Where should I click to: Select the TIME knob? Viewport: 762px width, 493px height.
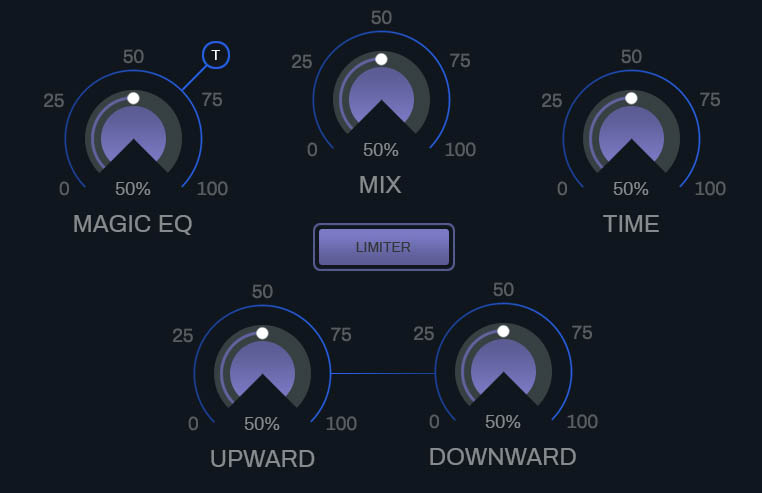[631, 137]
